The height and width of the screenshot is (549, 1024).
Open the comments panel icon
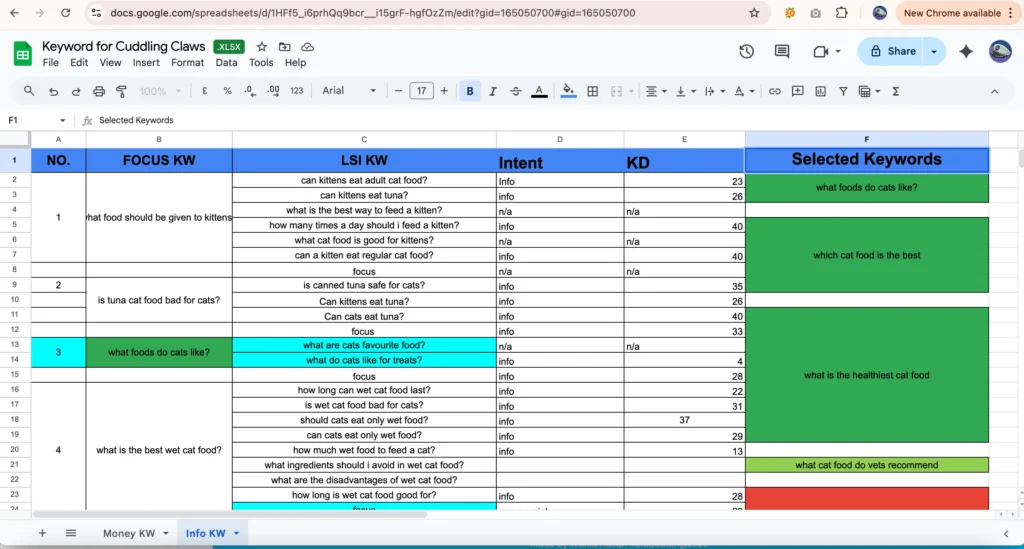(x=782, y=52)
